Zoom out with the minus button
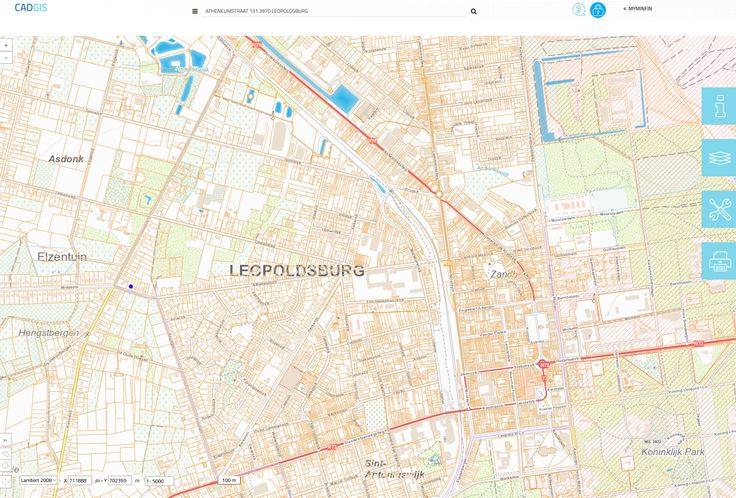 coord(6,58)
